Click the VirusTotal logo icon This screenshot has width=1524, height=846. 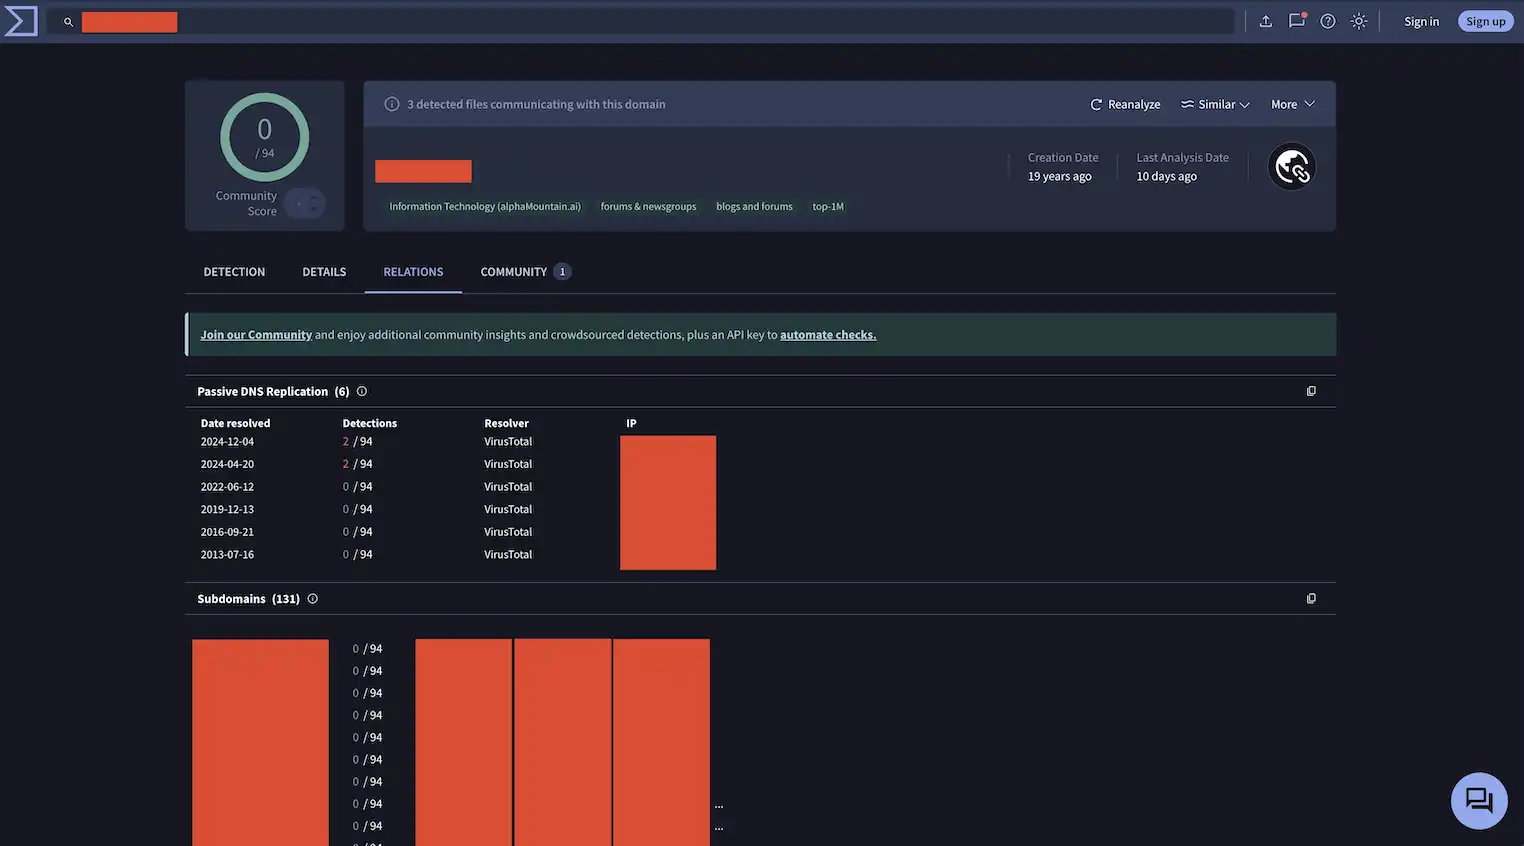[x=21, y=21]
